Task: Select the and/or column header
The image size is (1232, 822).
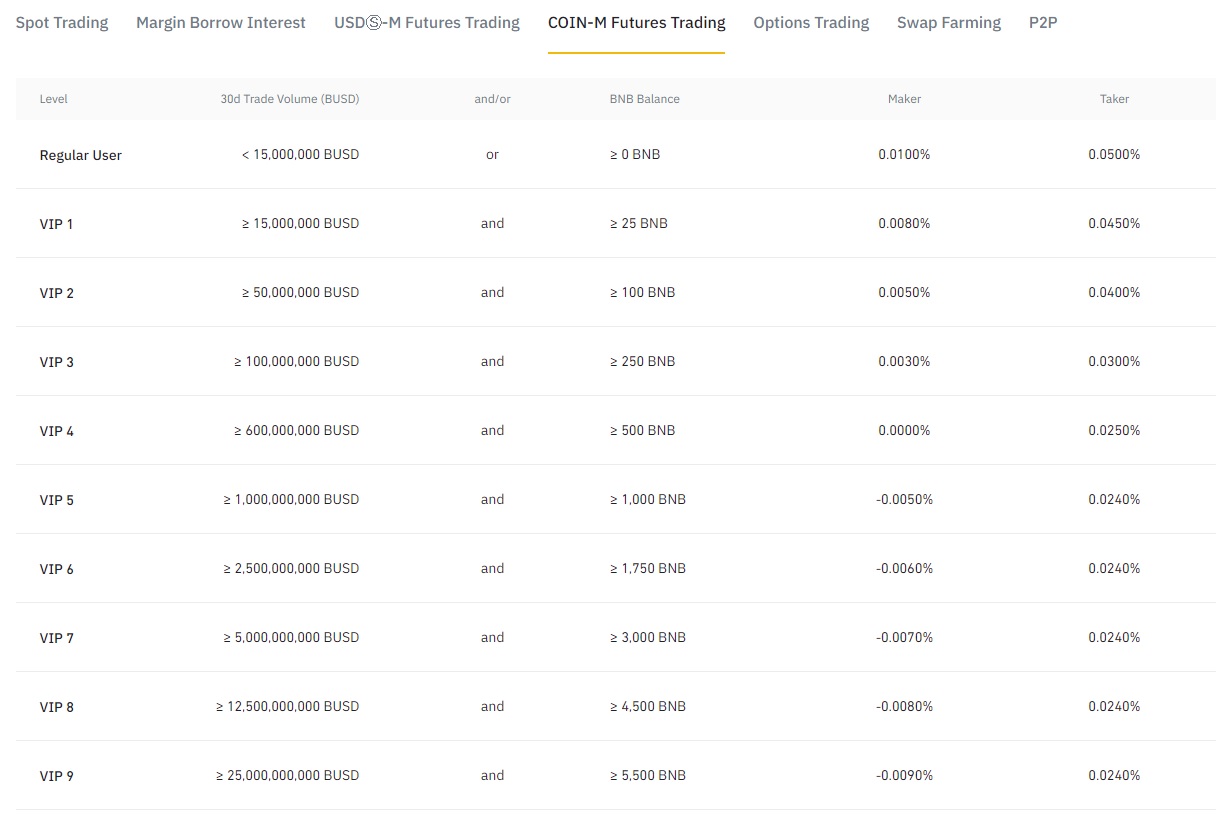Action: [492, 99]
